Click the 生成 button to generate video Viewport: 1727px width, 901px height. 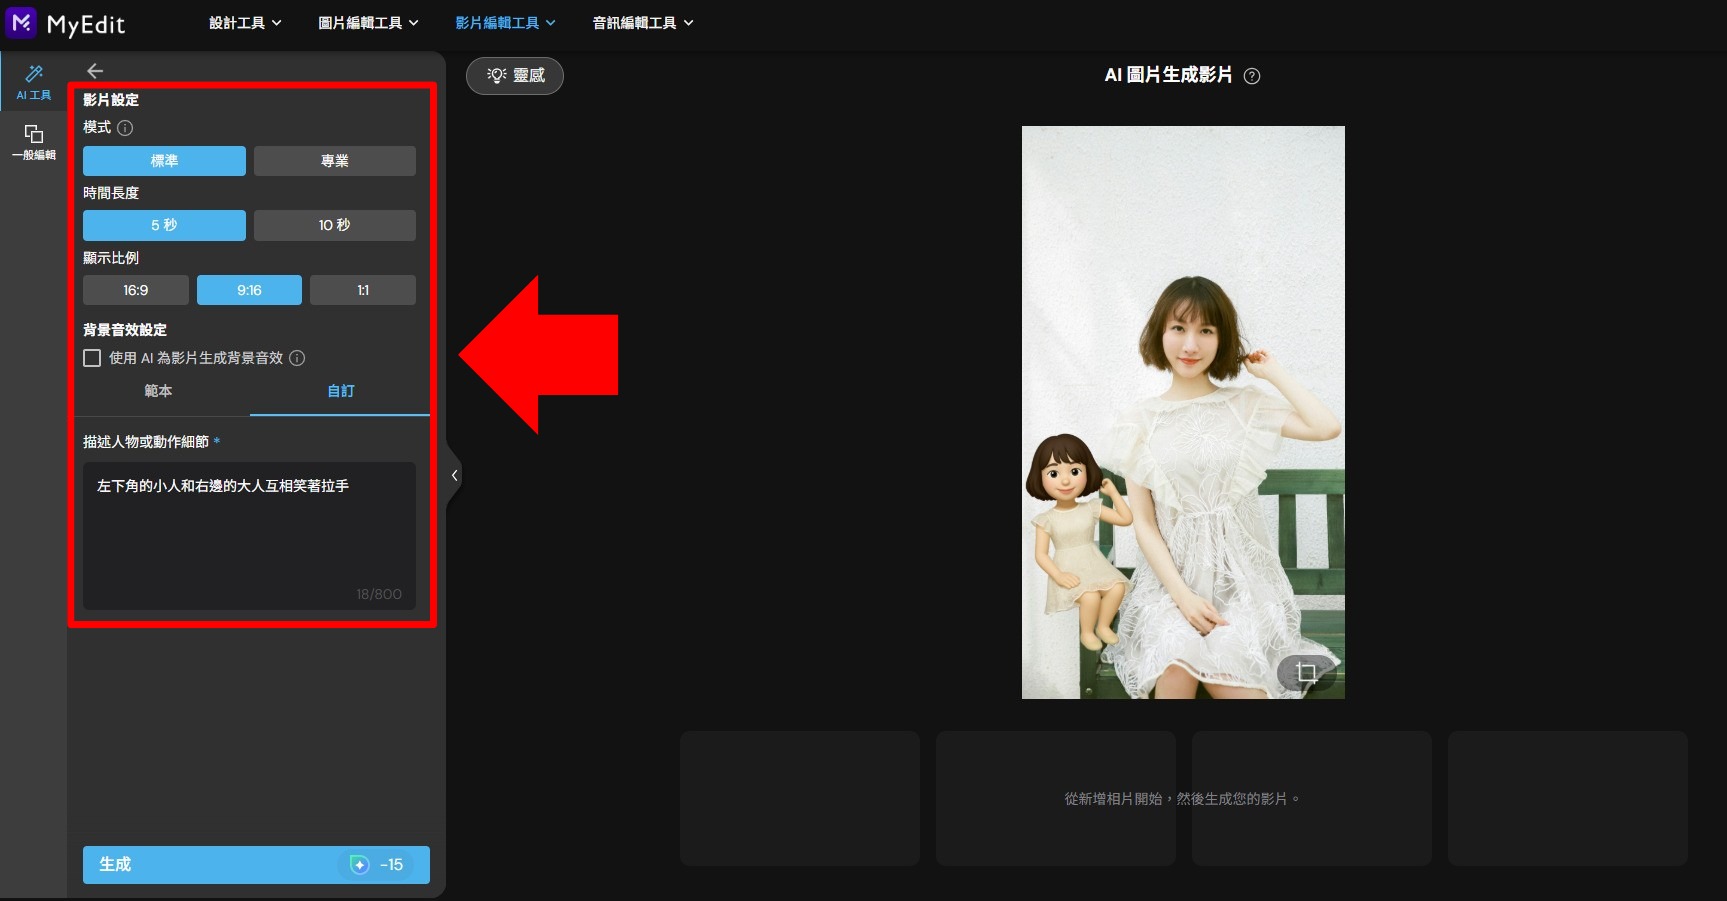[255, 864]
